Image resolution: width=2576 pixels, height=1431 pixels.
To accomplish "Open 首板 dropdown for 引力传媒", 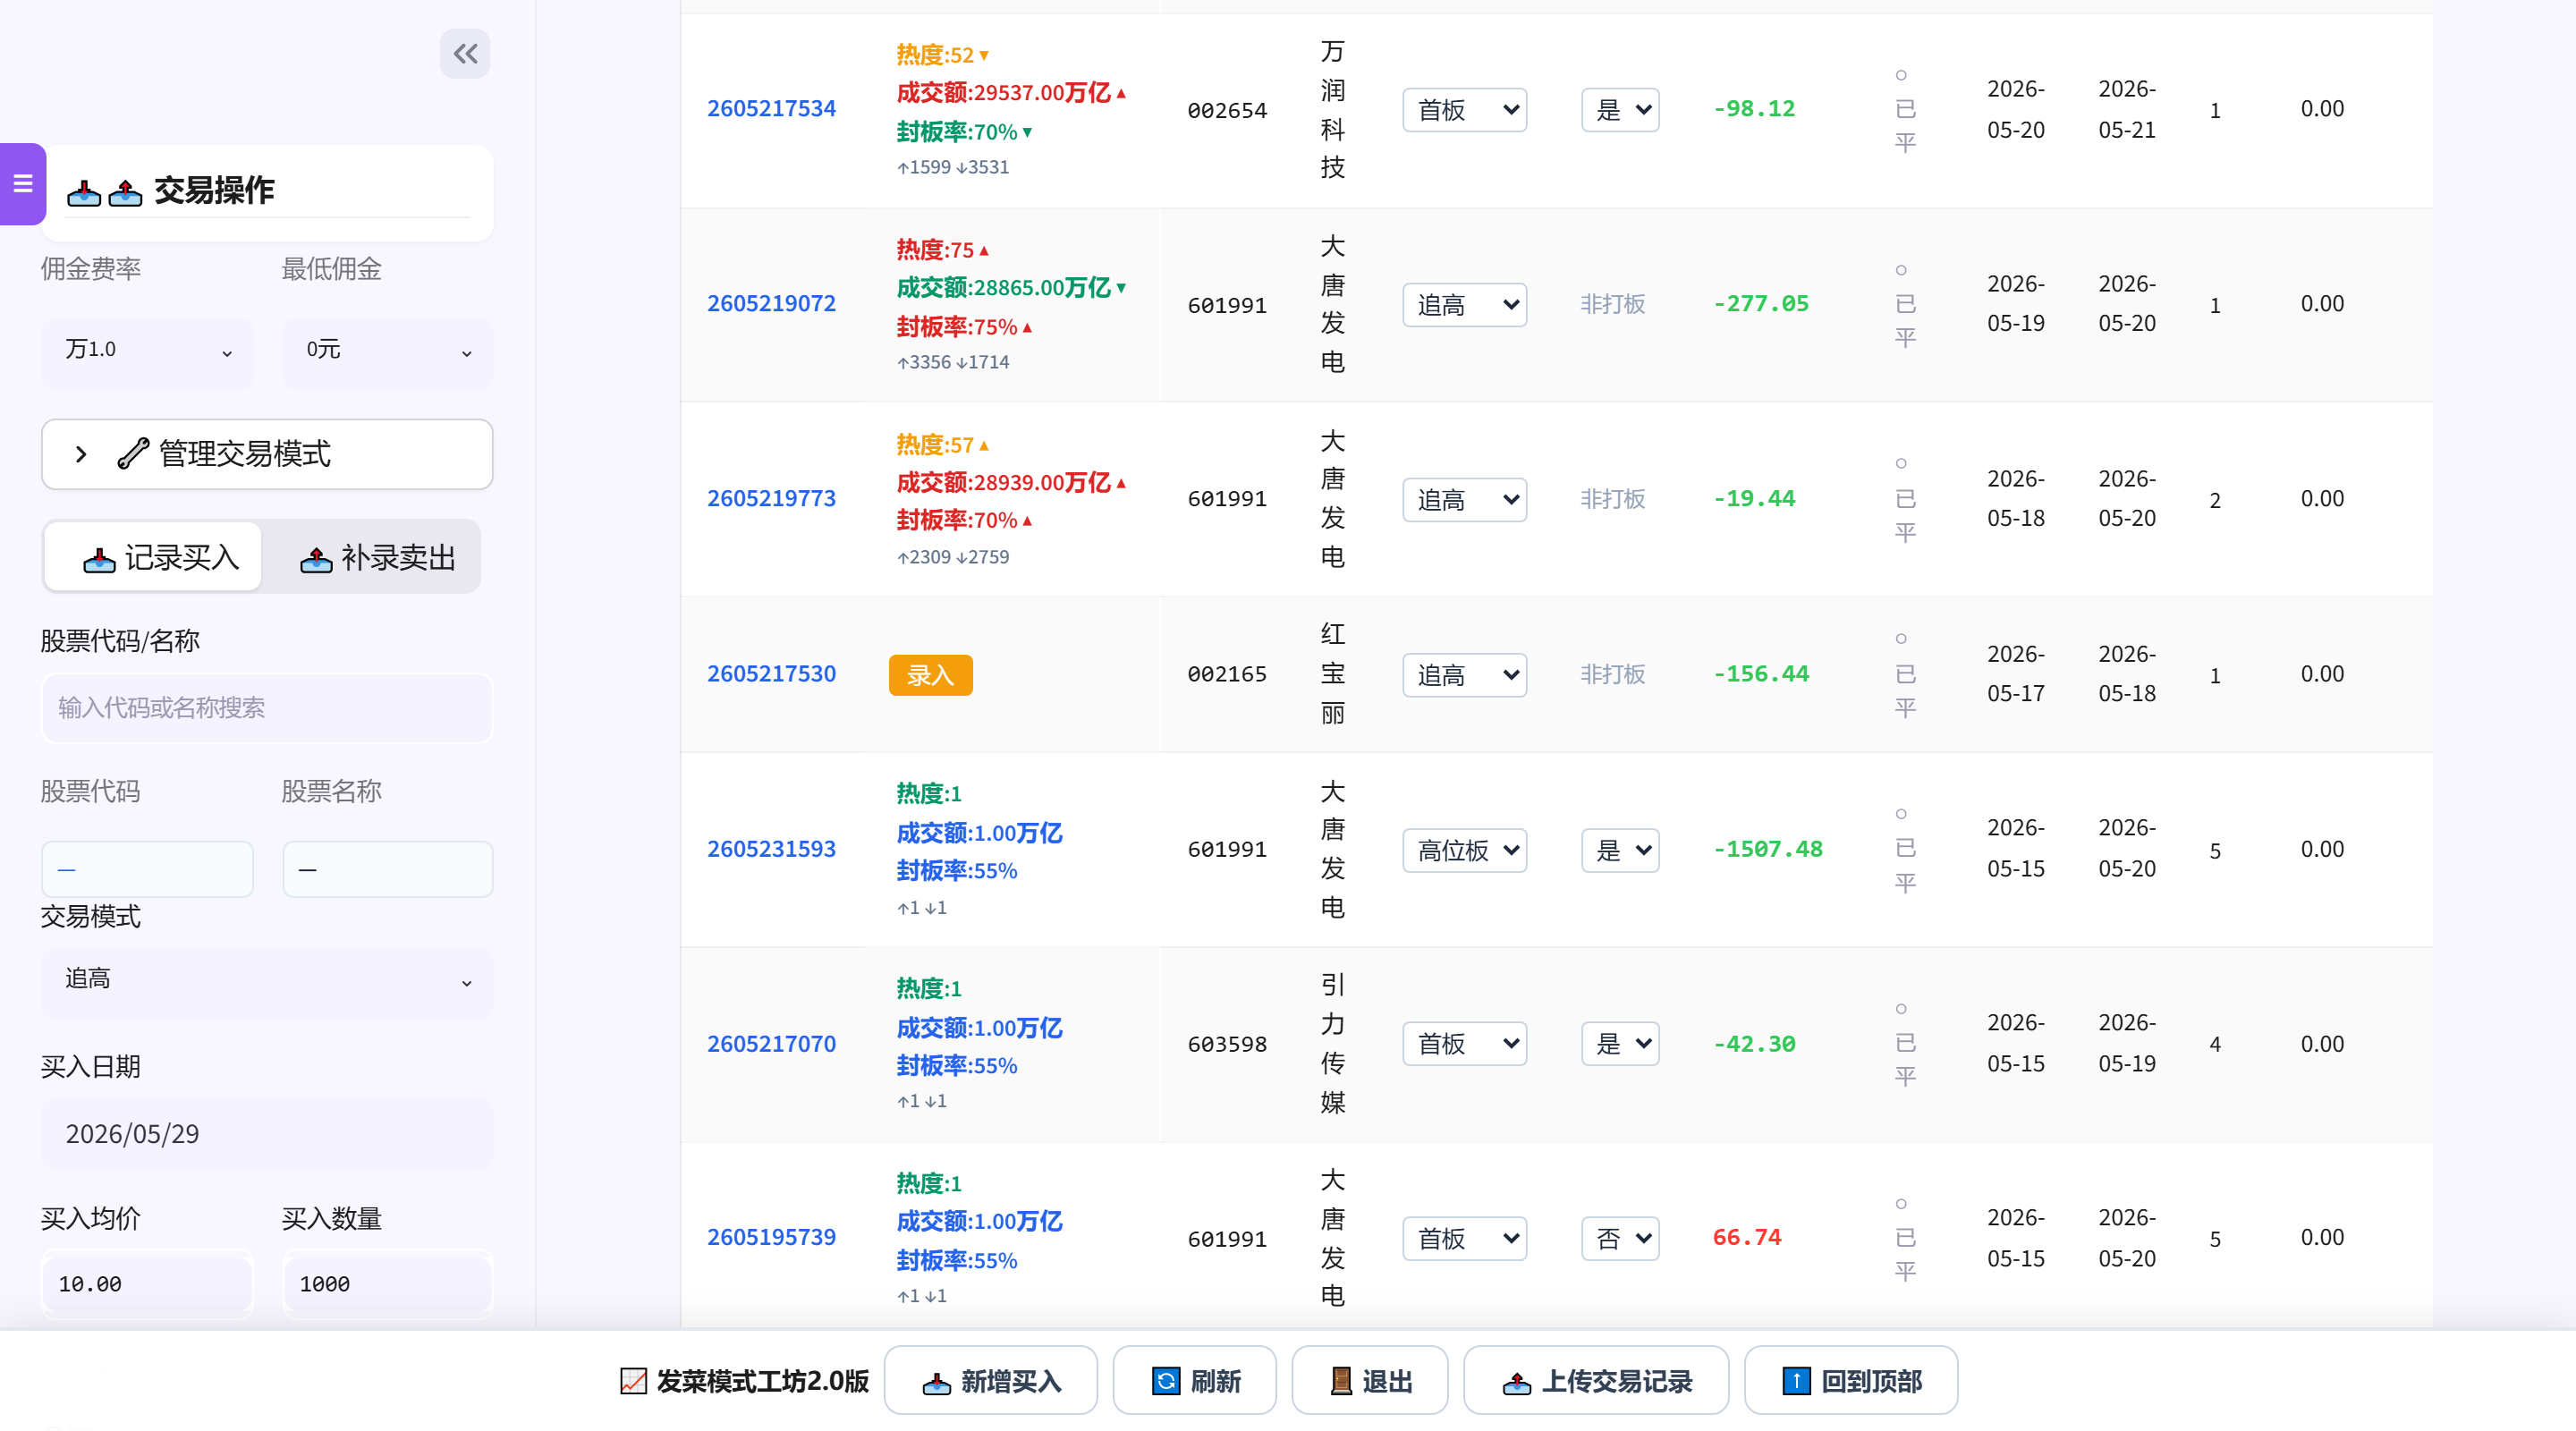I will (x=1464, y=1044).
